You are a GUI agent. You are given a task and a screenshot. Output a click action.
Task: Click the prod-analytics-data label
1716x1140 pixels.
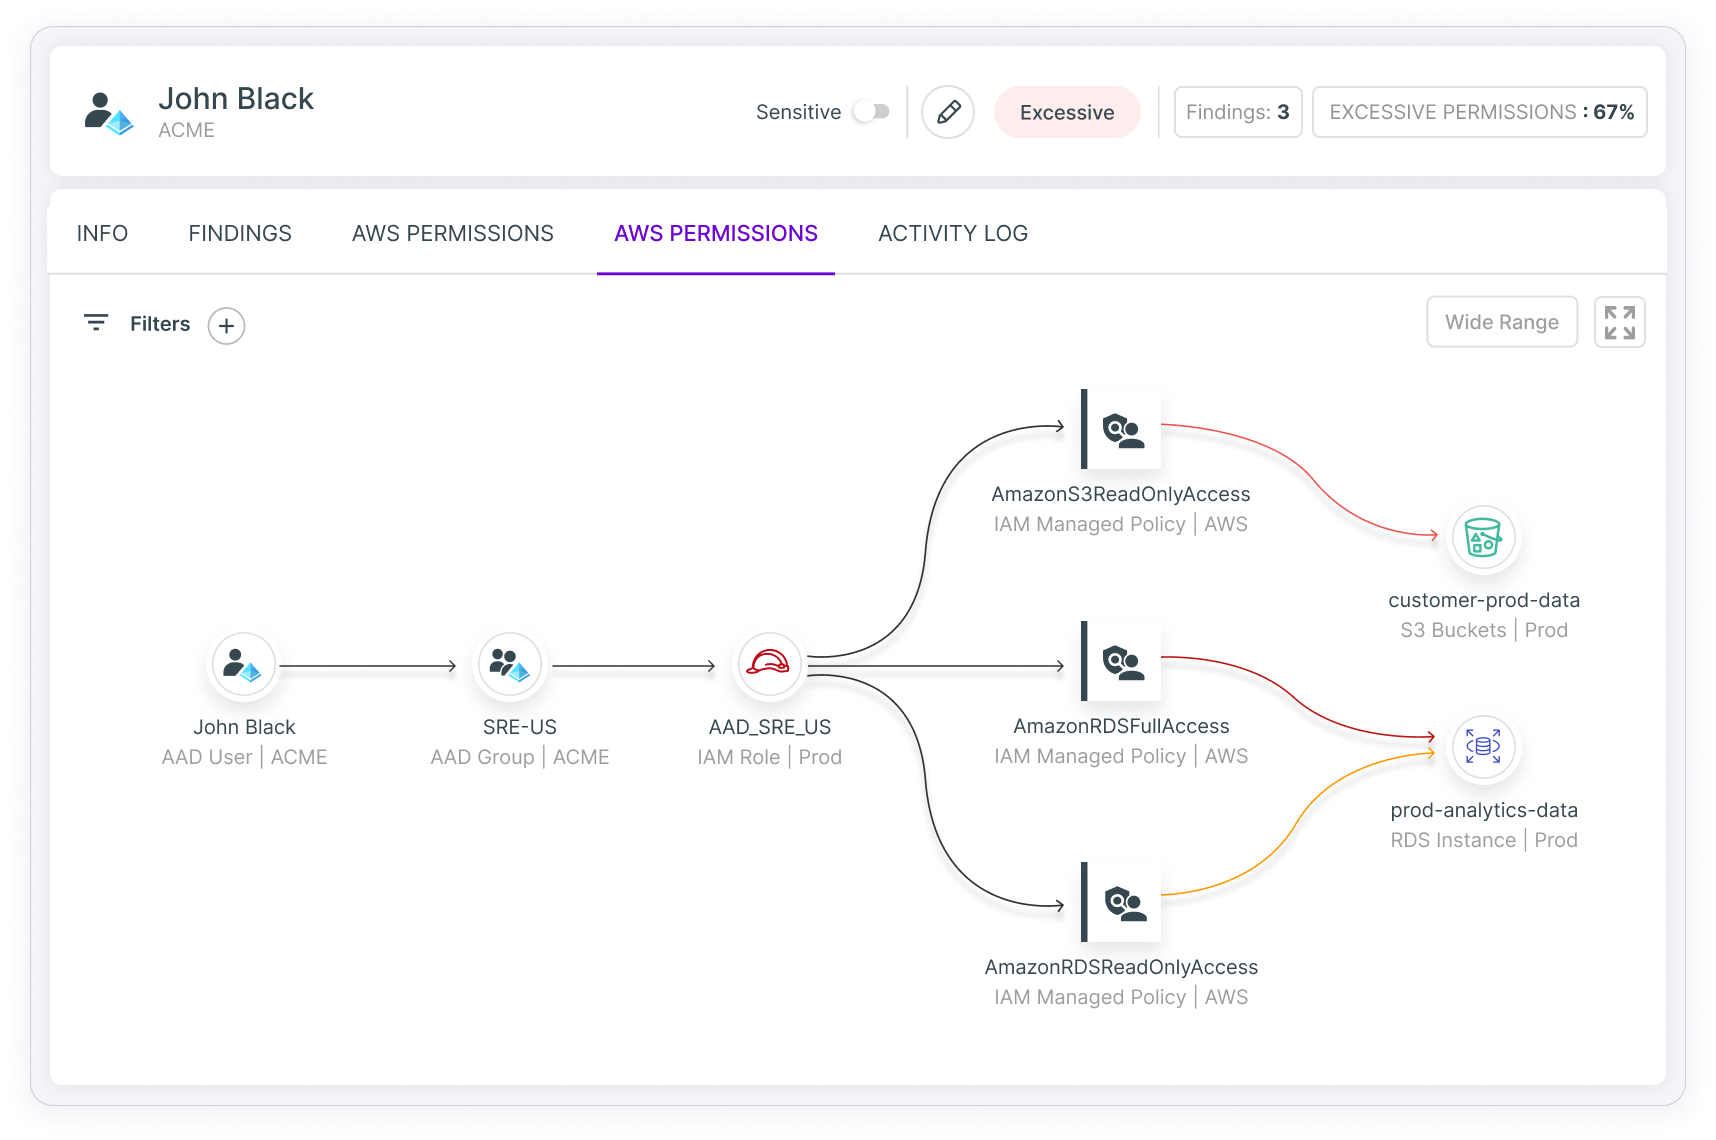tap(1484, 810)
